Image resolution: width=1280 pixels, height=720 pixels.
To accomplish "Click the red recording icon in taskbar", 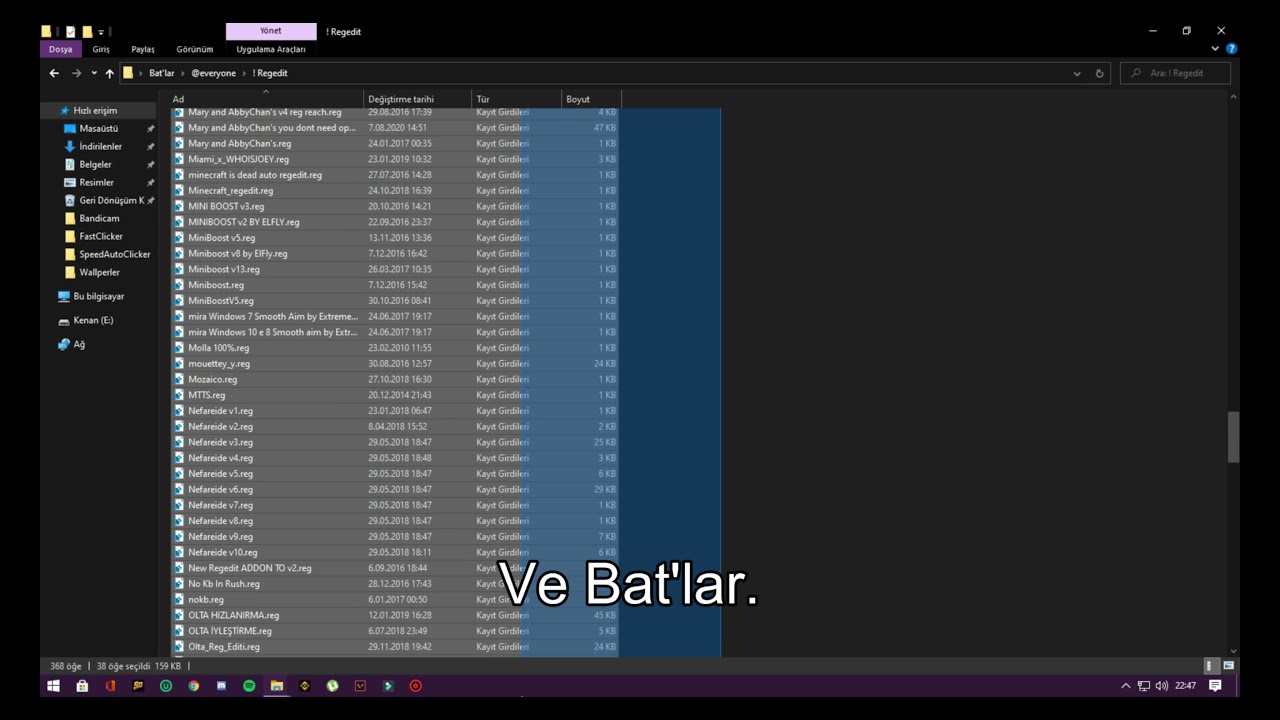I will click(416, 686).
